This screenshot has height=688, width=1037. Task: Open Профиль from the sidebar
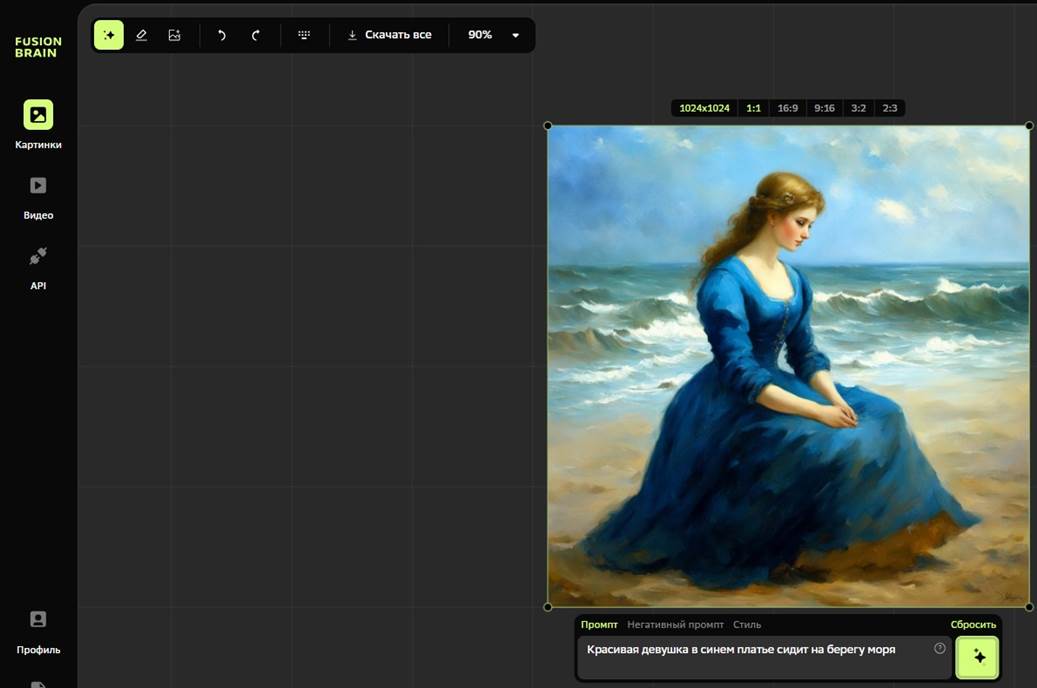coord(38,630)
